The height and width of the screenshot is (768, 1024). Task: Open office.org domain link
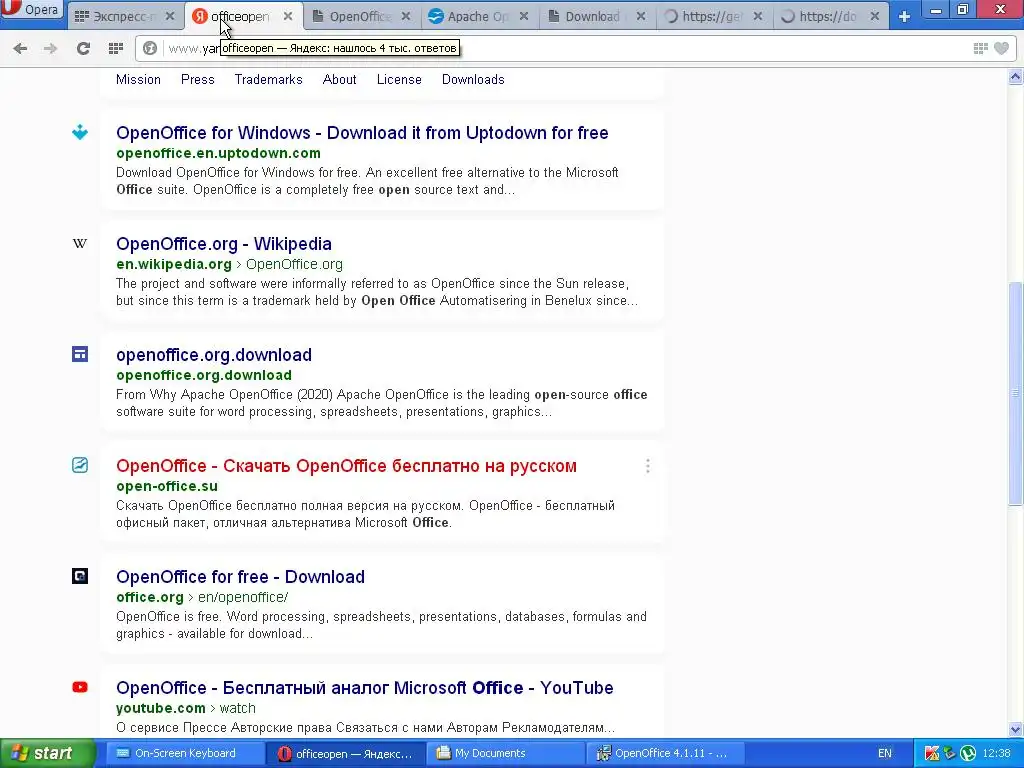pos(150,597)
